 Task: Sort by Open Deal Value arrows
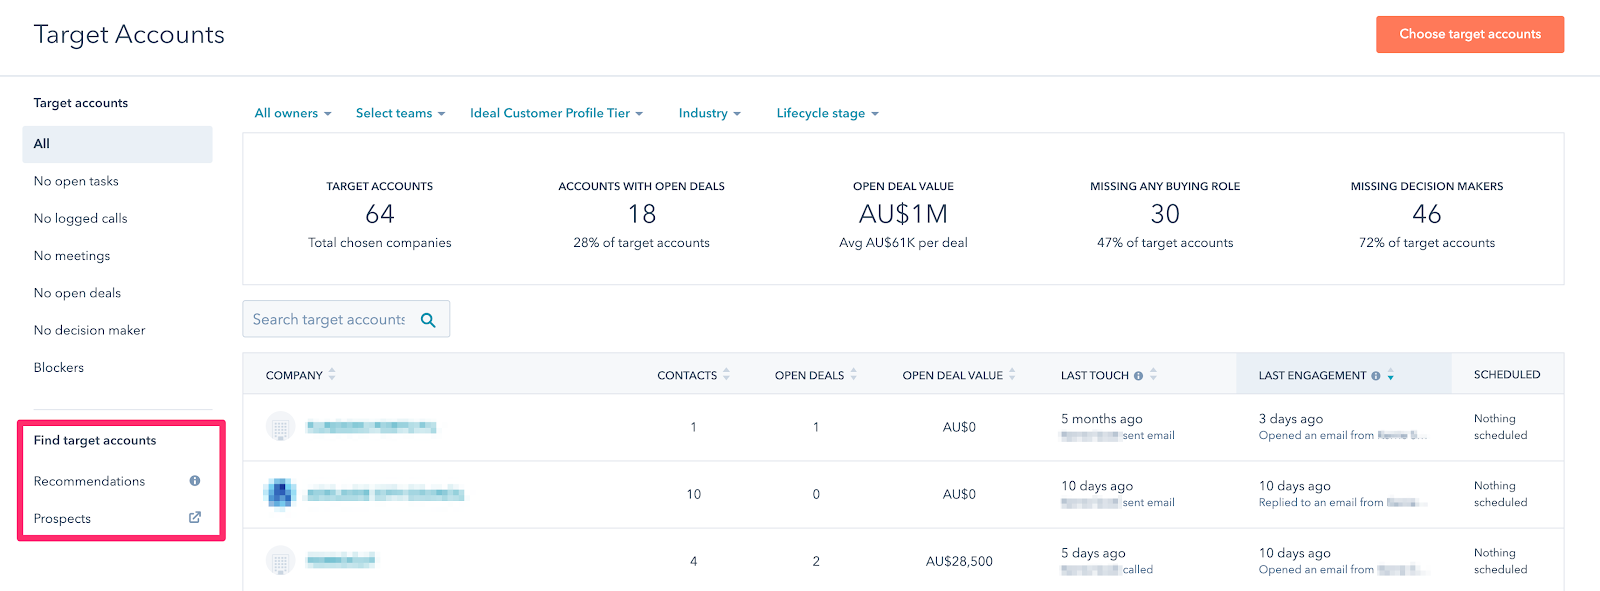pyautogui.click(x=1012, y=375)
